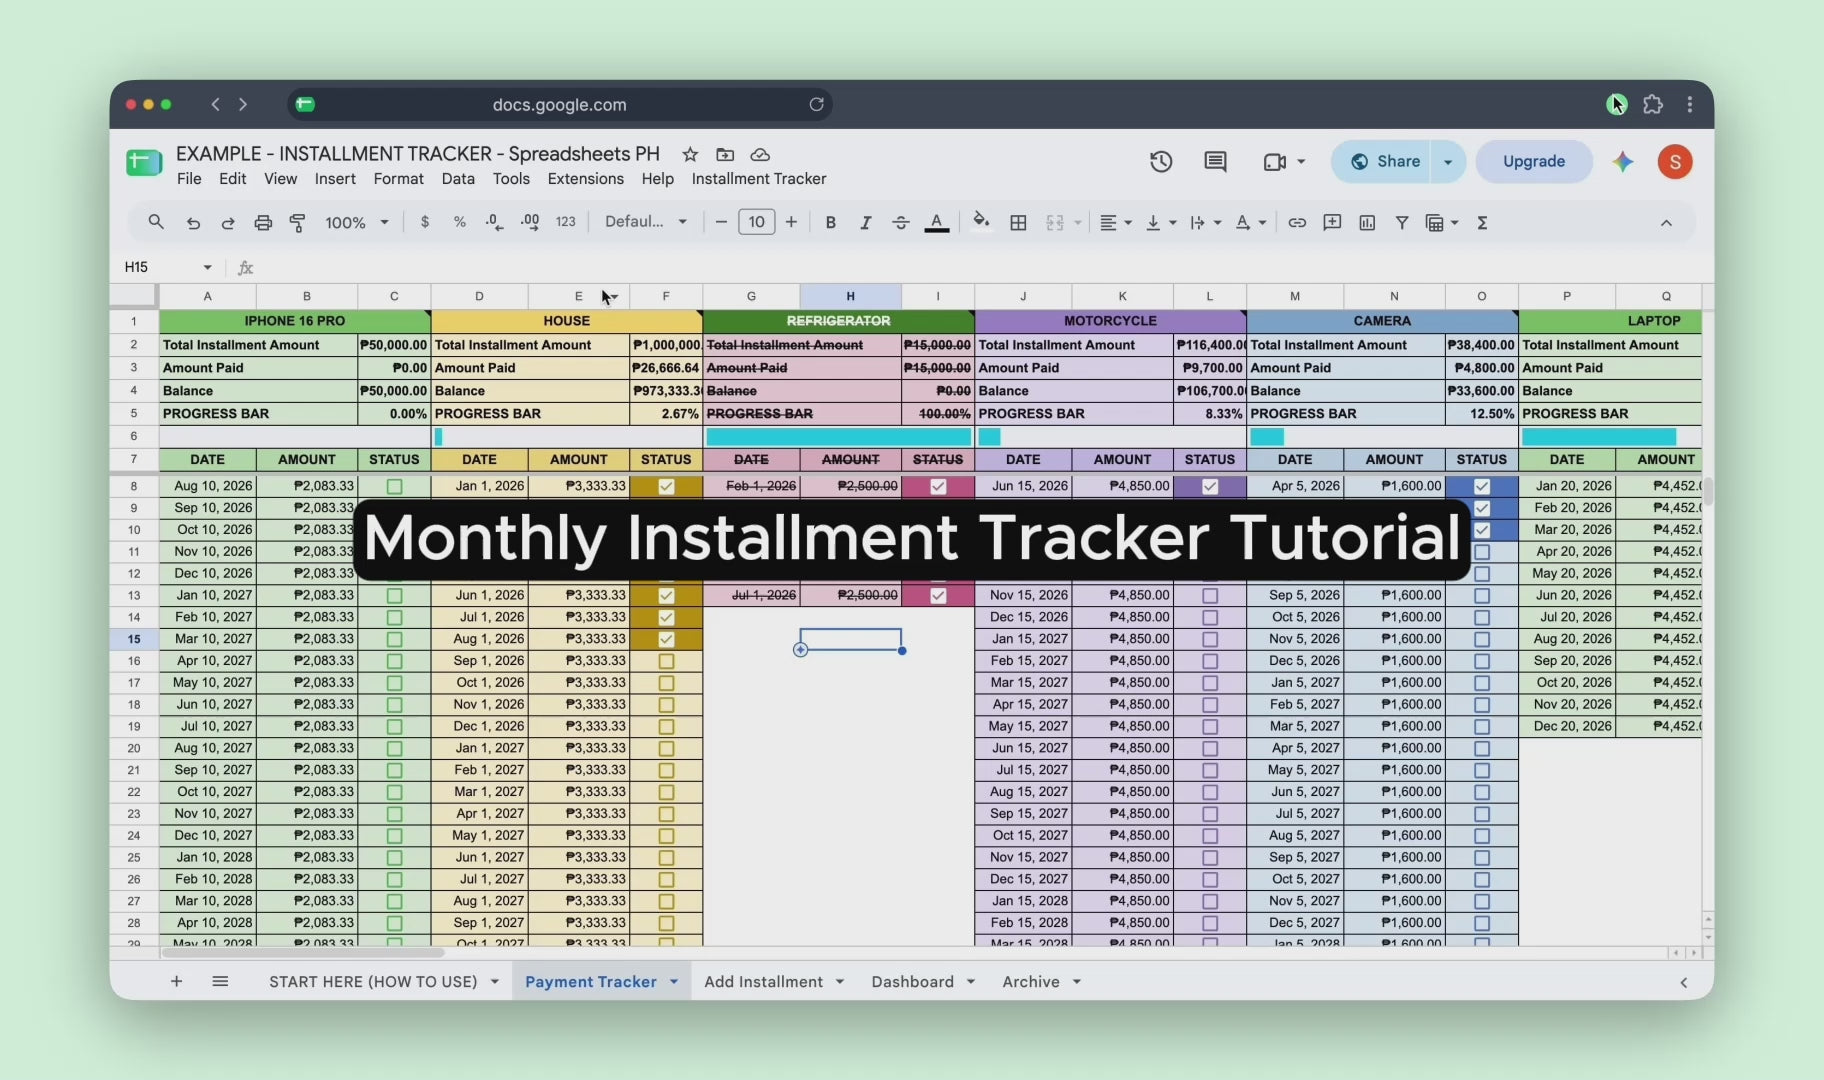Viewport: 1824px width, 1080px height.
Task: Switch to Add Installment sheet tab
Action: point(763,982)
